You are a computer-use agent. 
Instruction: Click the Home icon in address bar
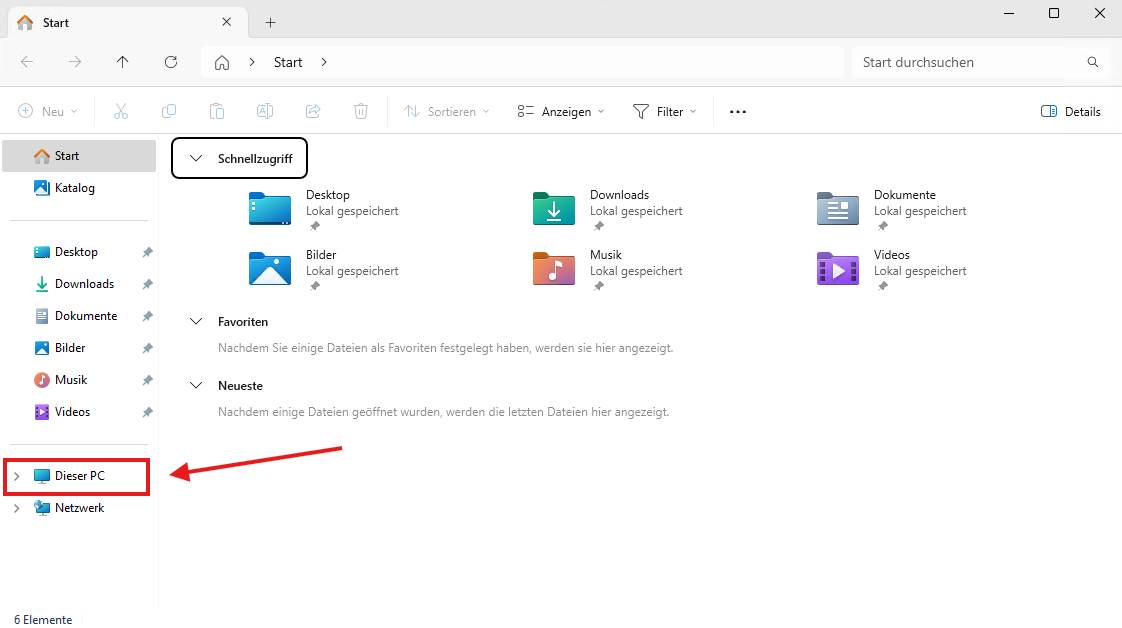pos(222,62)
